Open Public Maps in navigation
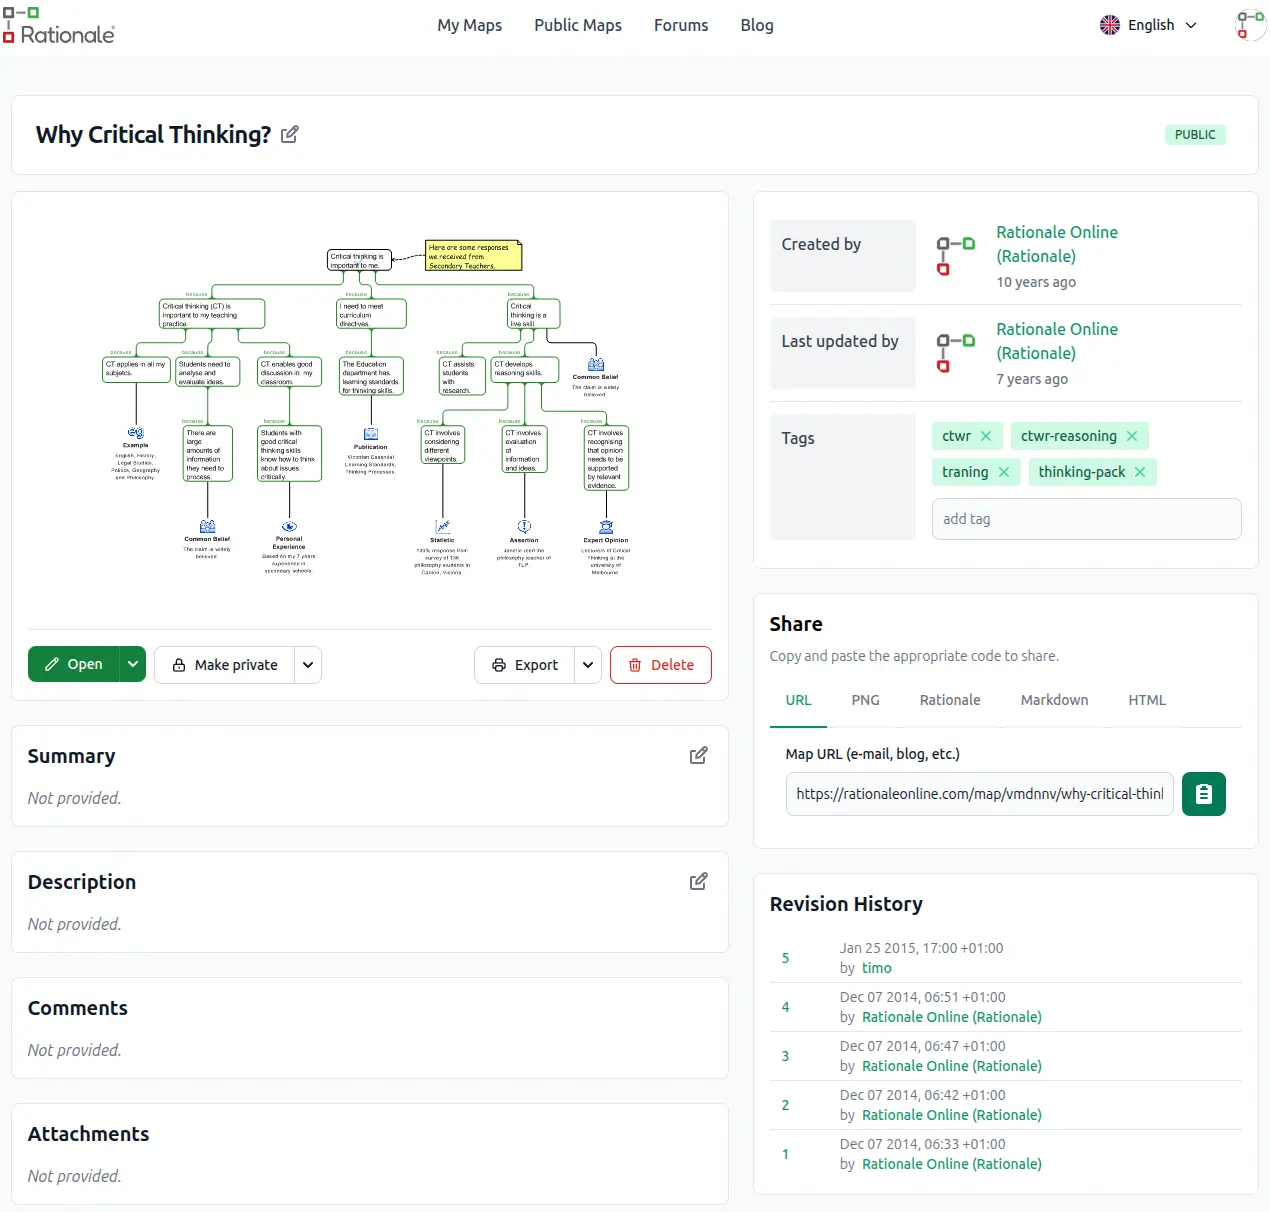 click(577, 25)
